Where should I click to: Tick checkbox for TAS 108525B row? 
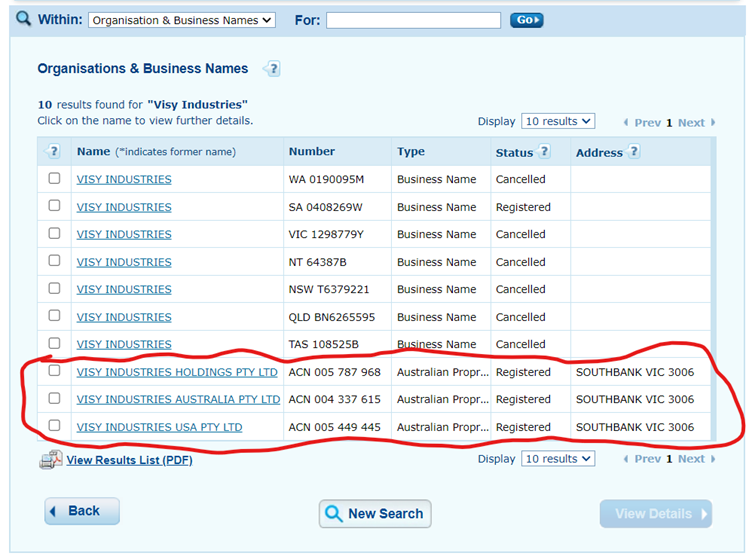[x=55, y=343]
